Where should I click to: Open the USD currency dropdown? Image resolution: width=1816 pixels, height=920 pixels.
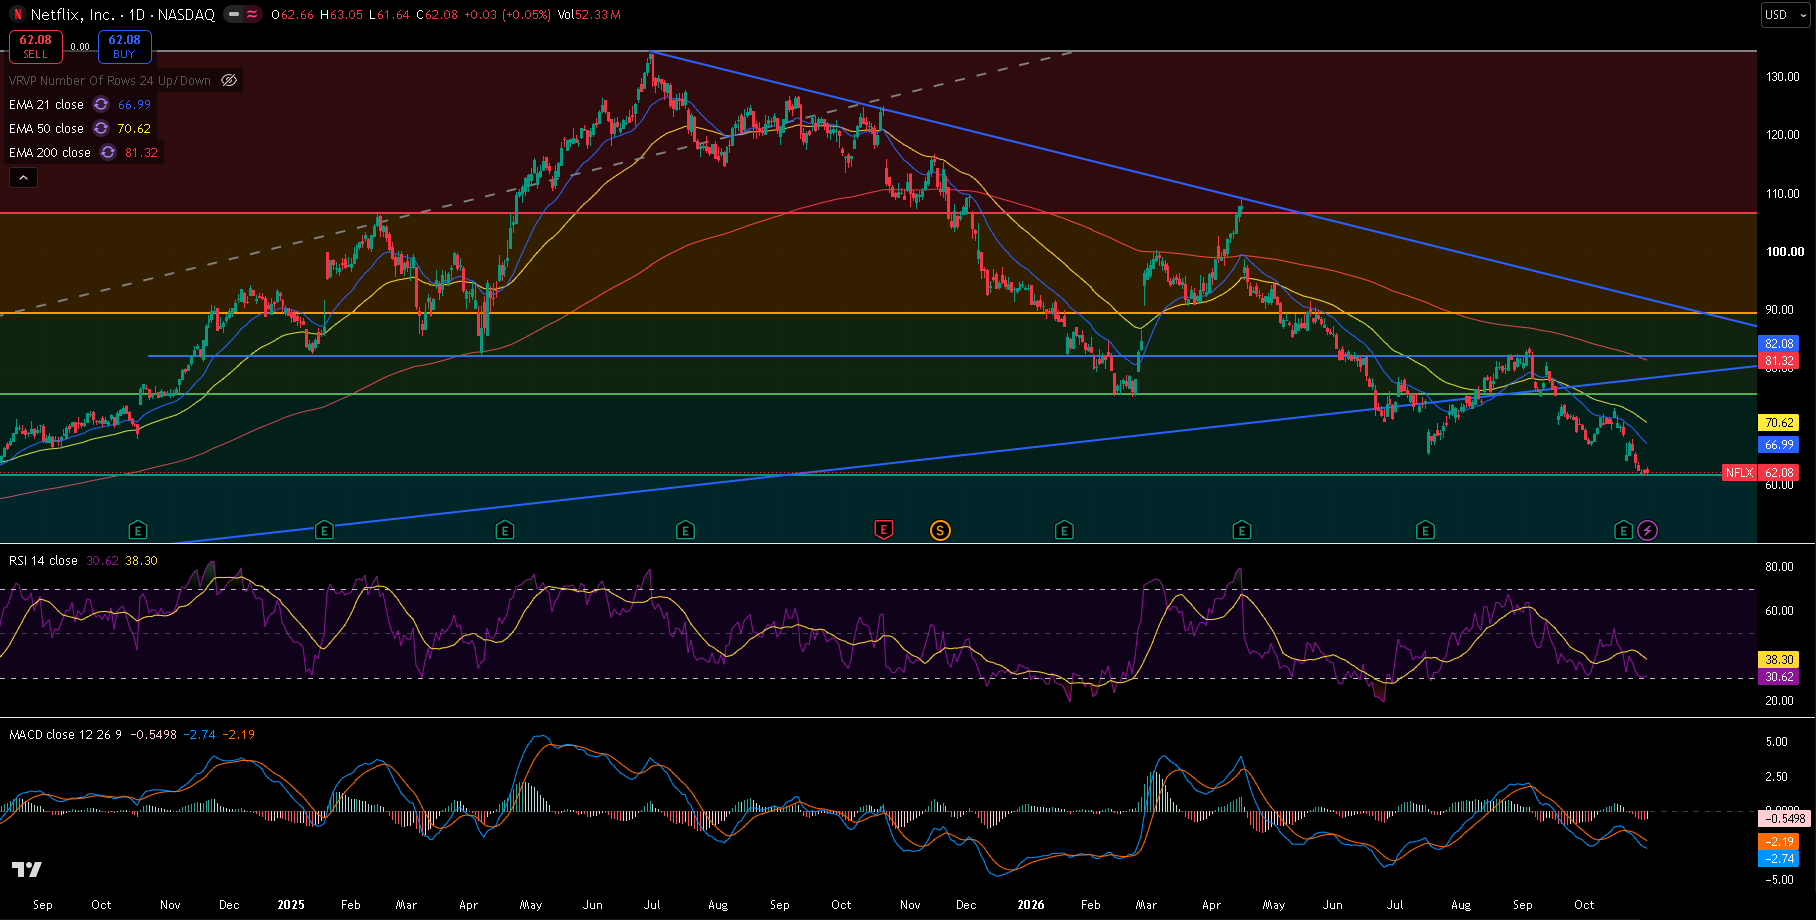(x=1785, y=14)
